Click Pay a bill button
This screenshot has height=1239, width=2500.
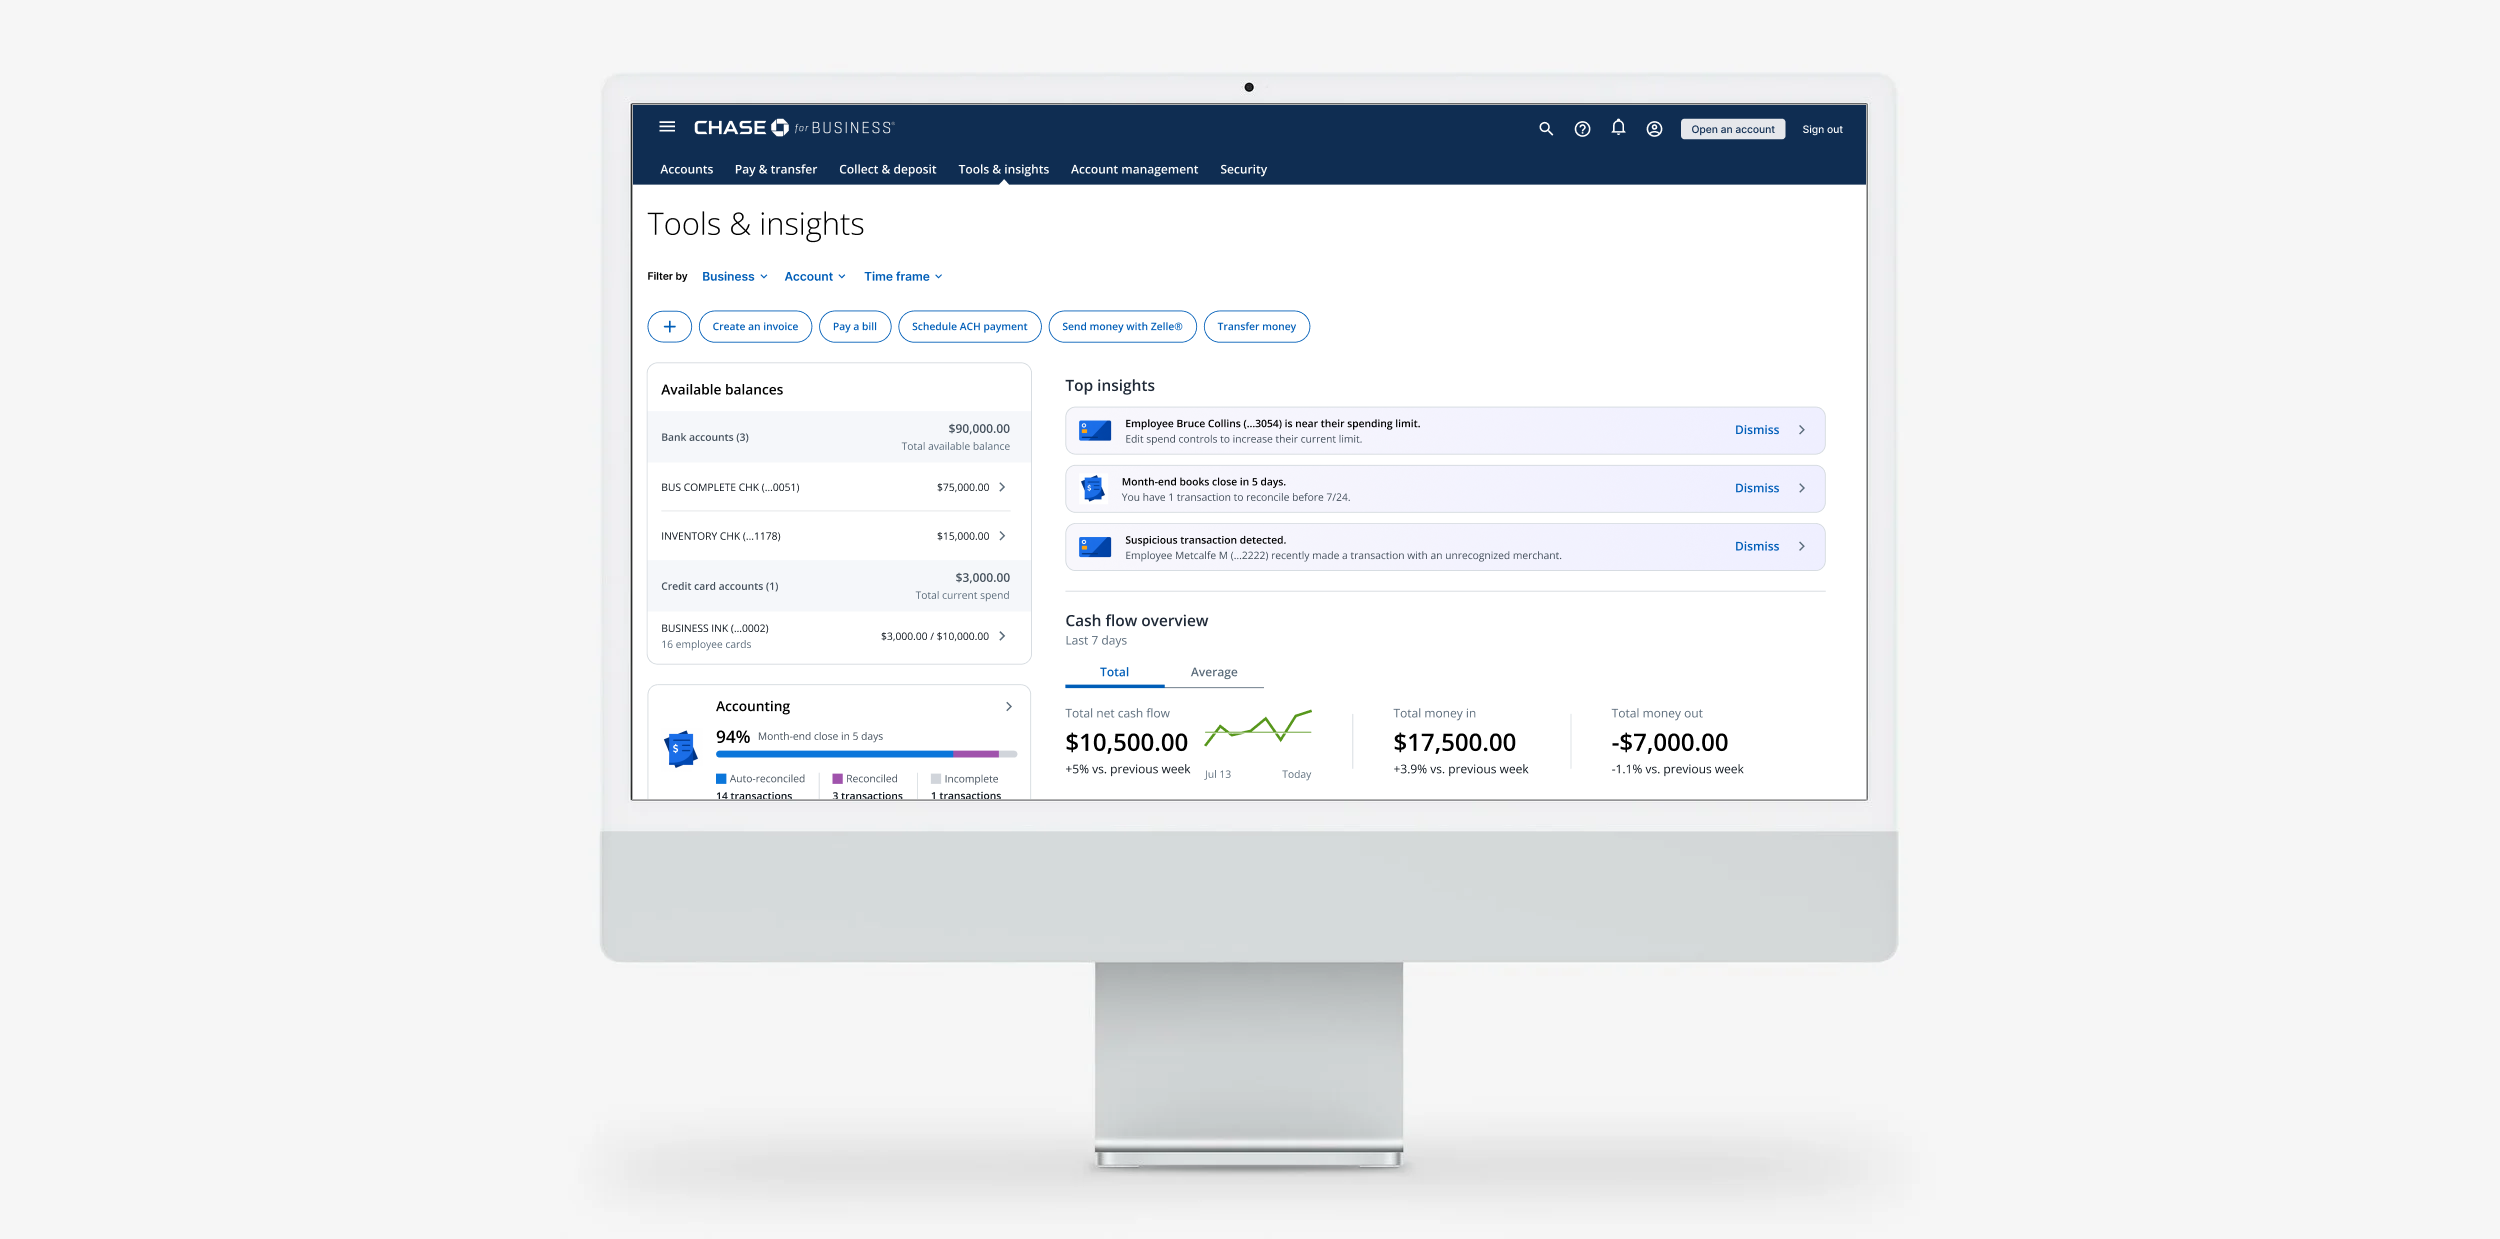click(x=854, y=327)
